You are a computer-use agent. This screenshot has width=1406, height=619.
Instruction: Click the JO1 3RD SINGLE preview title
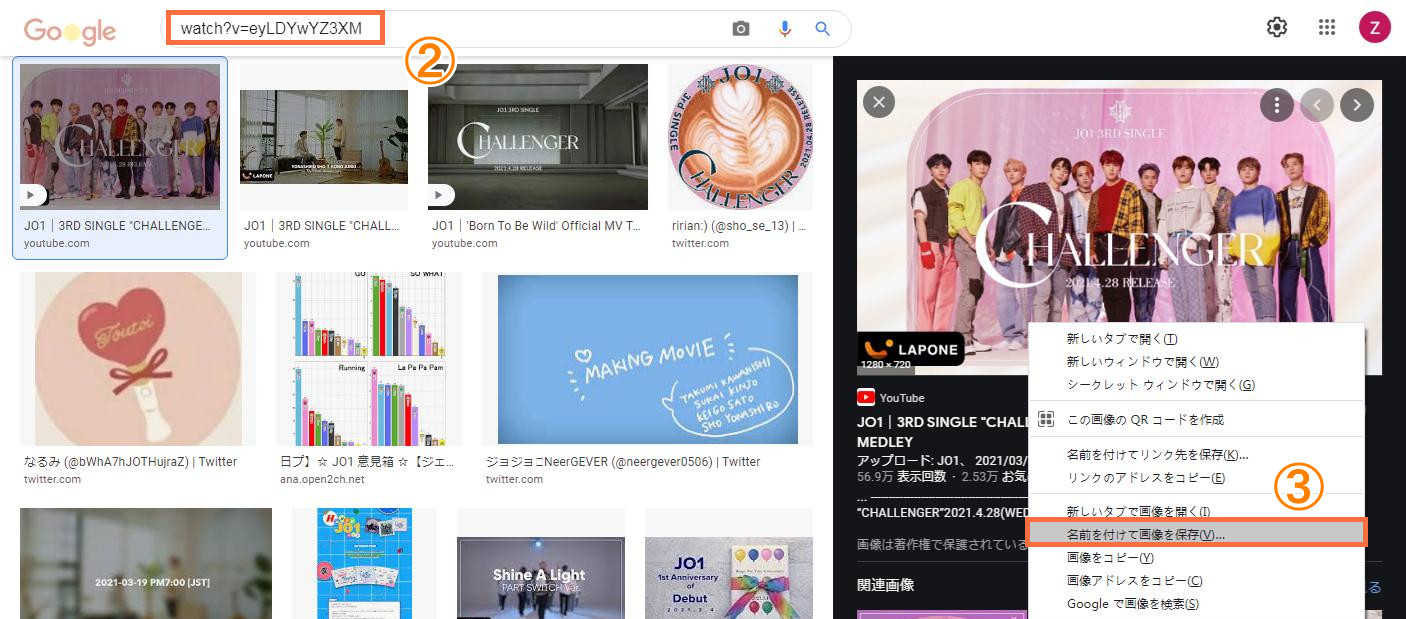(943, 431)
